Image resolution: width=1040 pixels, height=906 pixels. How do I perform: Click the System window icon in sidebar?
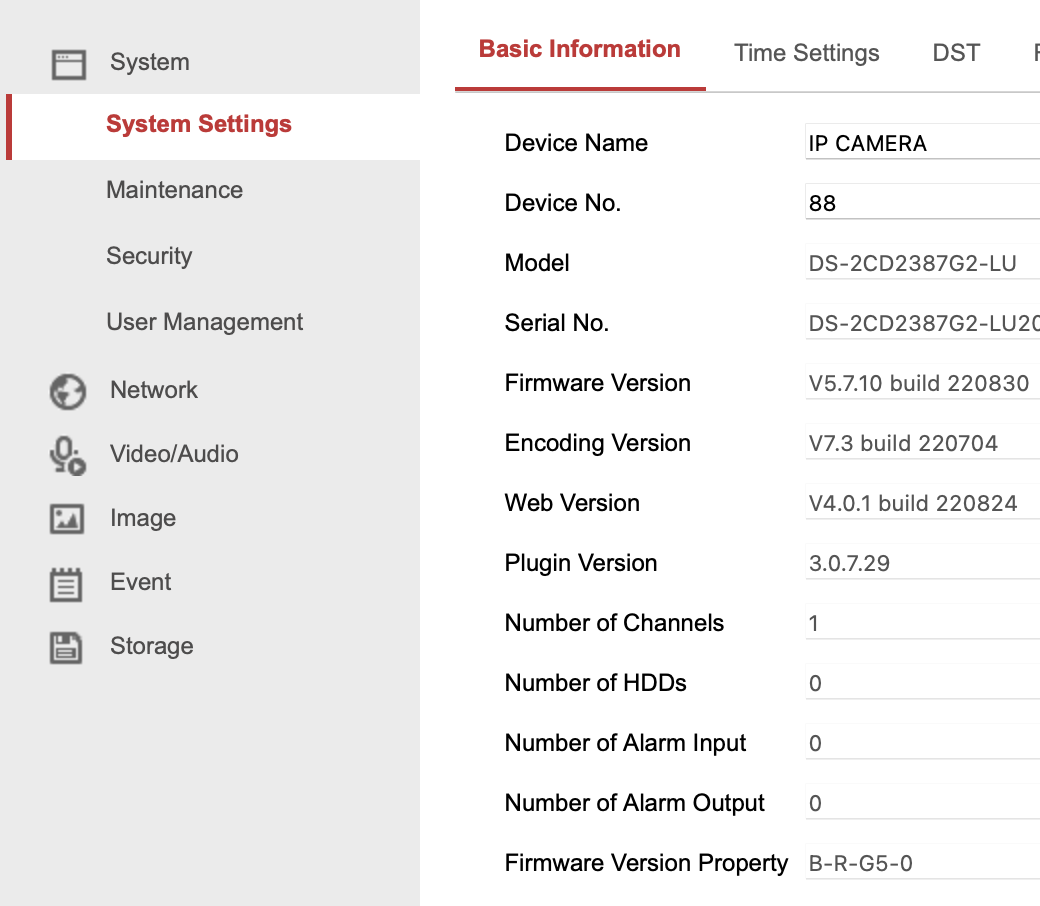68,64
